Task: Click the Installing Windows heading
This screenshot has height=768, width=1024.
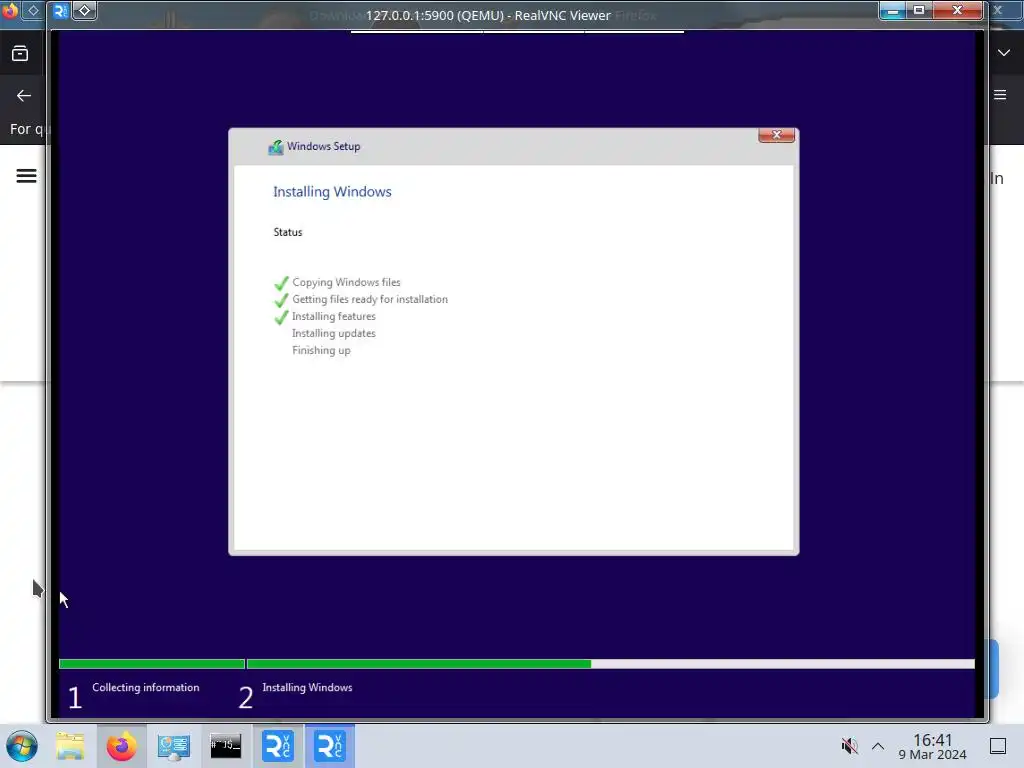Action: (332, 192)
